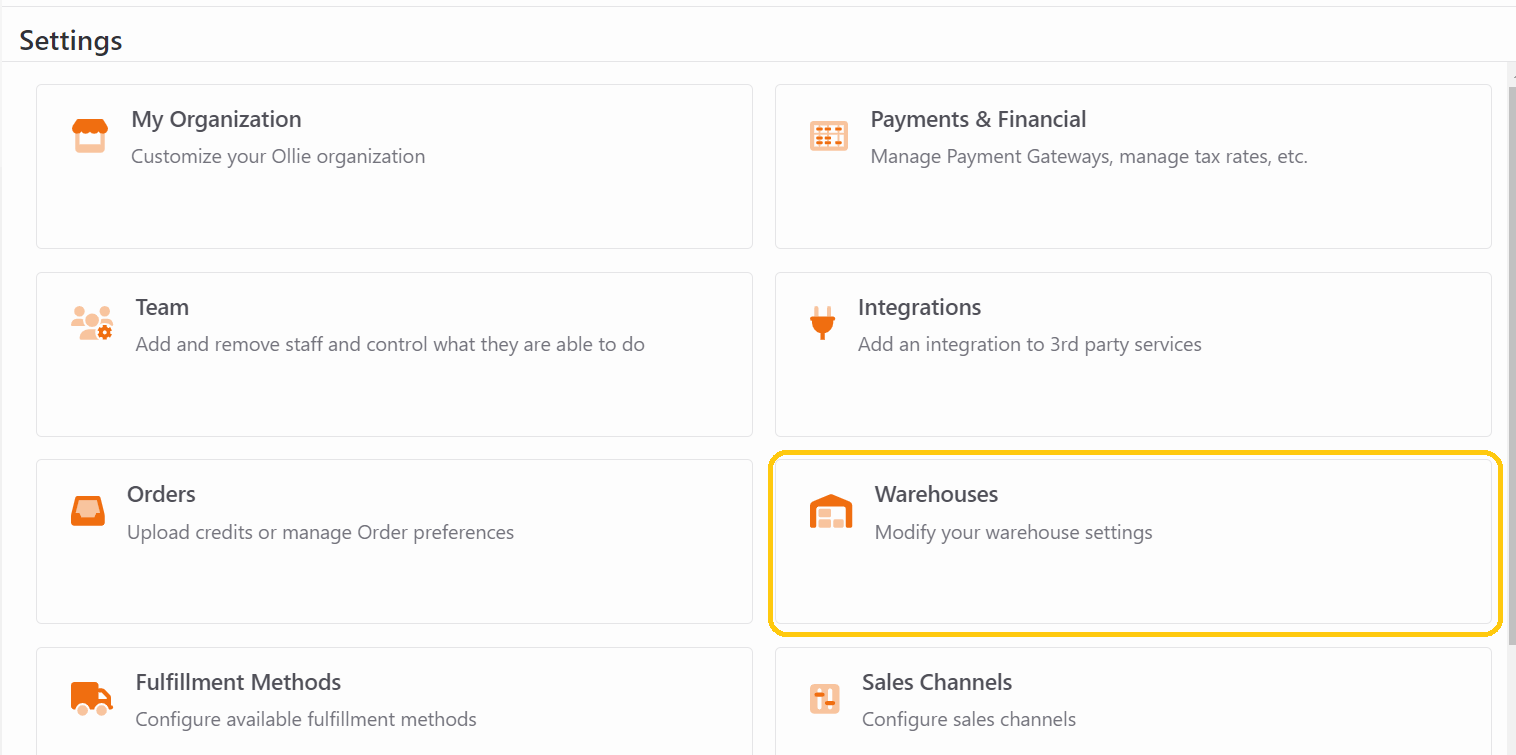
Task: Click 'Modify your warehouse settings' text
Action: click(1013, 532)
